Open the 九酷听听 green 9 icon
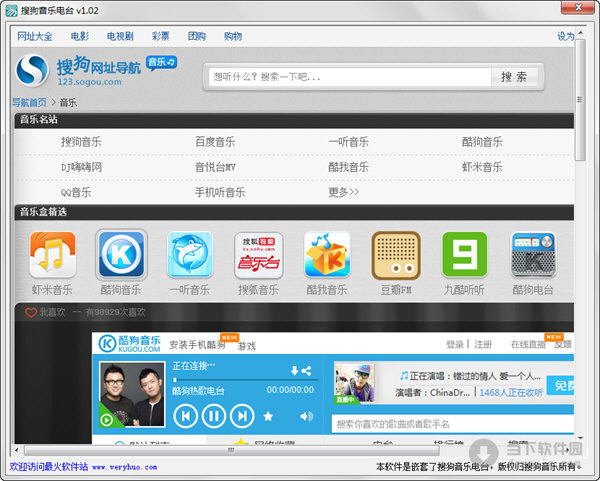Image resolution: width=600 pixels, height=481 pixels. point(465,254)
